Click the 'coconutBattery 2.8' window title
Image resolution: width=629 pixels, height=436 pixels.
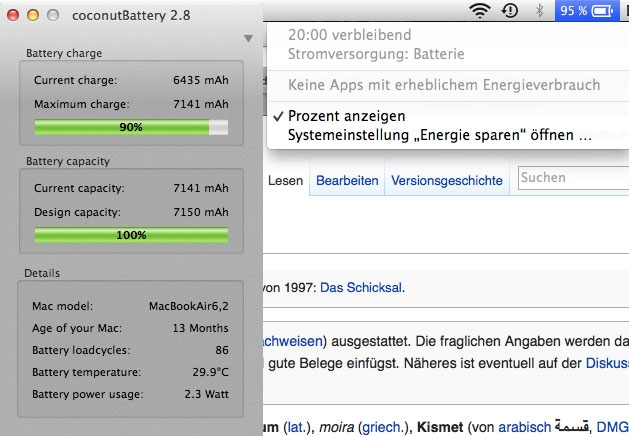131,16
